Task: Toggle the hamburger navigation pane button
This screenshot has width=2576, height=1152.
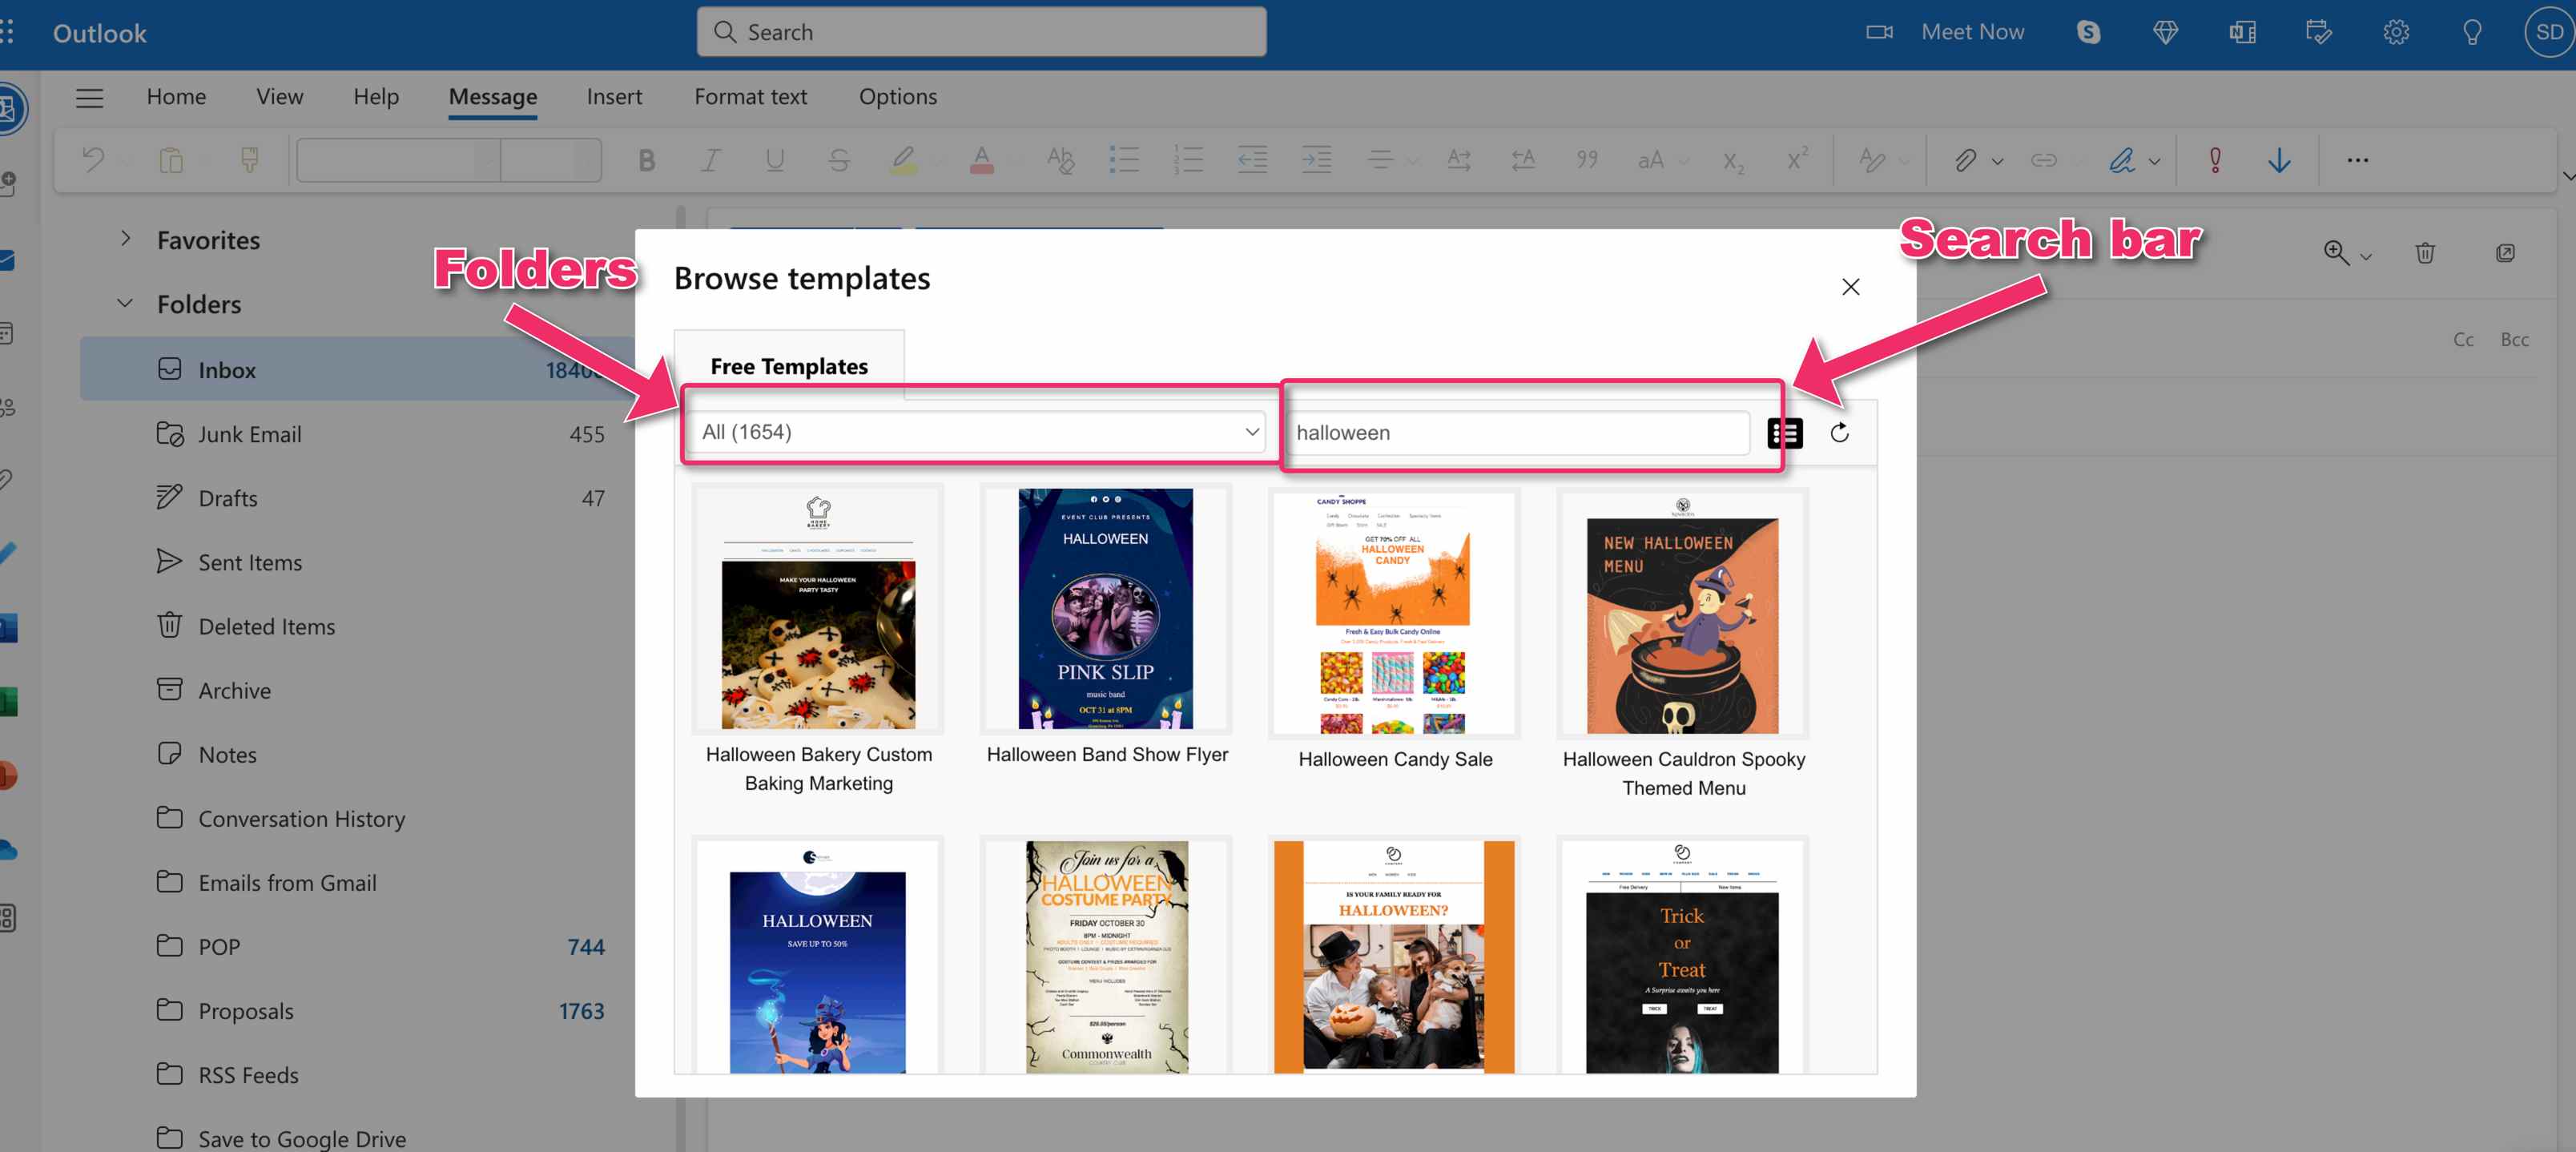Action: tap(89, 97)
